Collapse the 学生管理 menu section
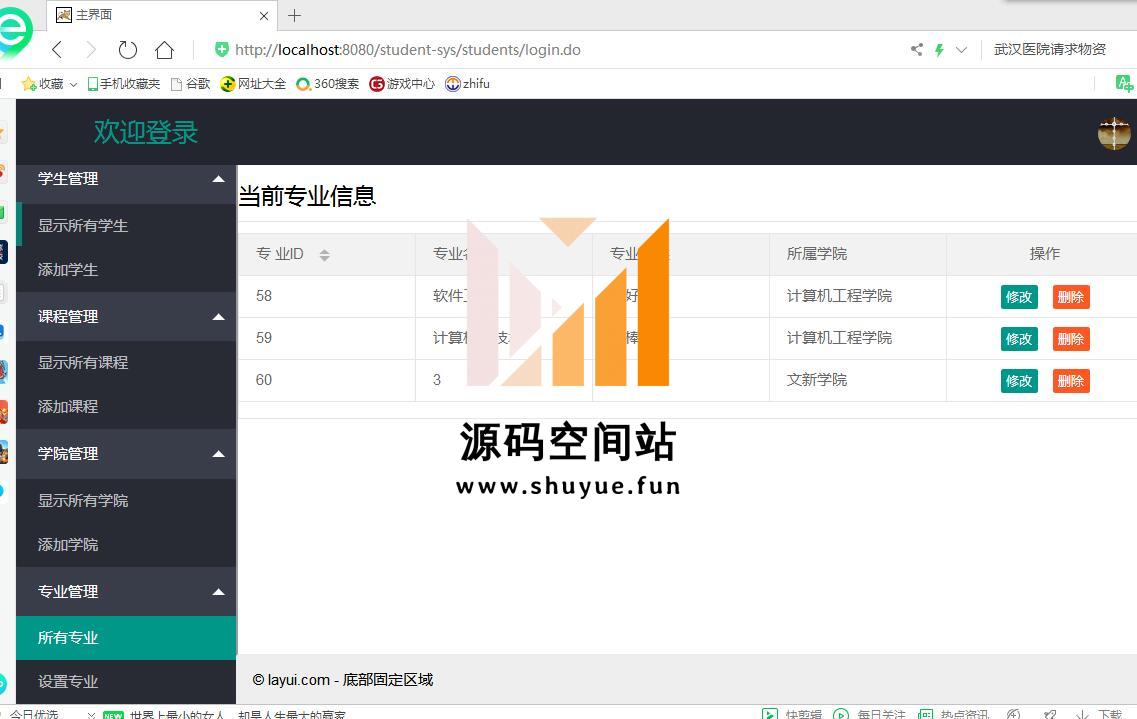The image size is (1137, 719). point(126,178)
